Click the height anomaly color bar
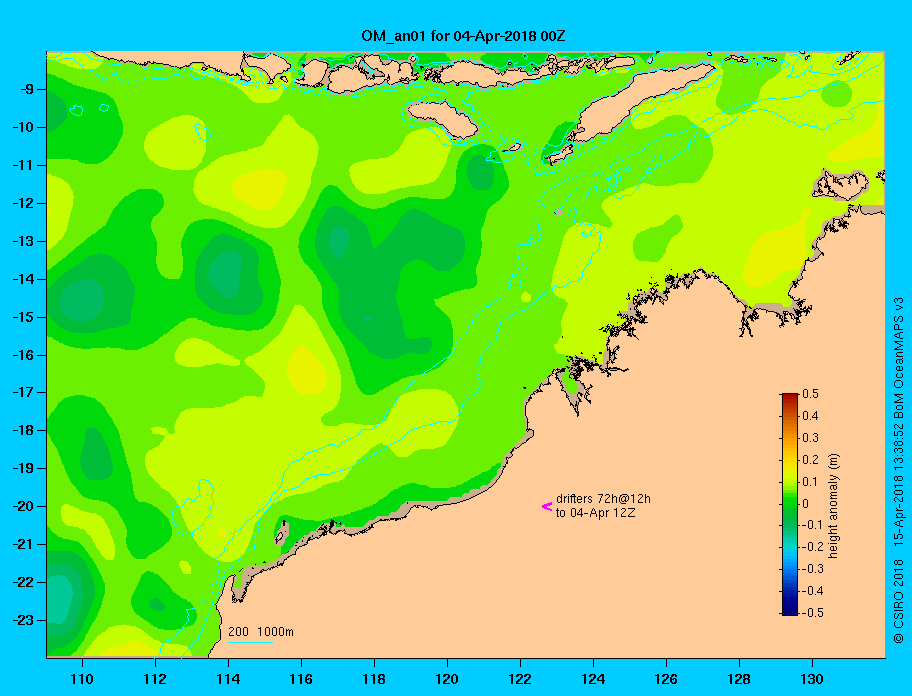Viewport: 912px width, 696px height. (x=790, y=504)
